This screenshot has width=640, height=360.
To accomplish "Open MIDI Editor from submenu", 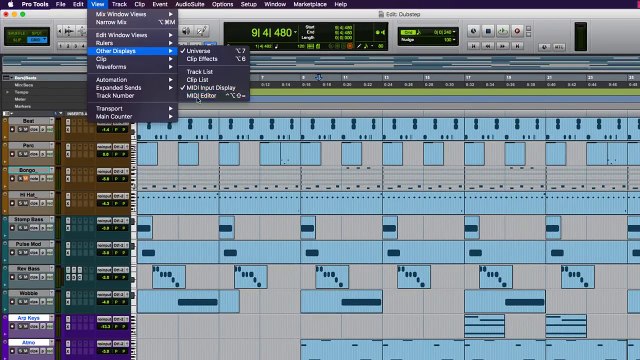I will (214, 96).
